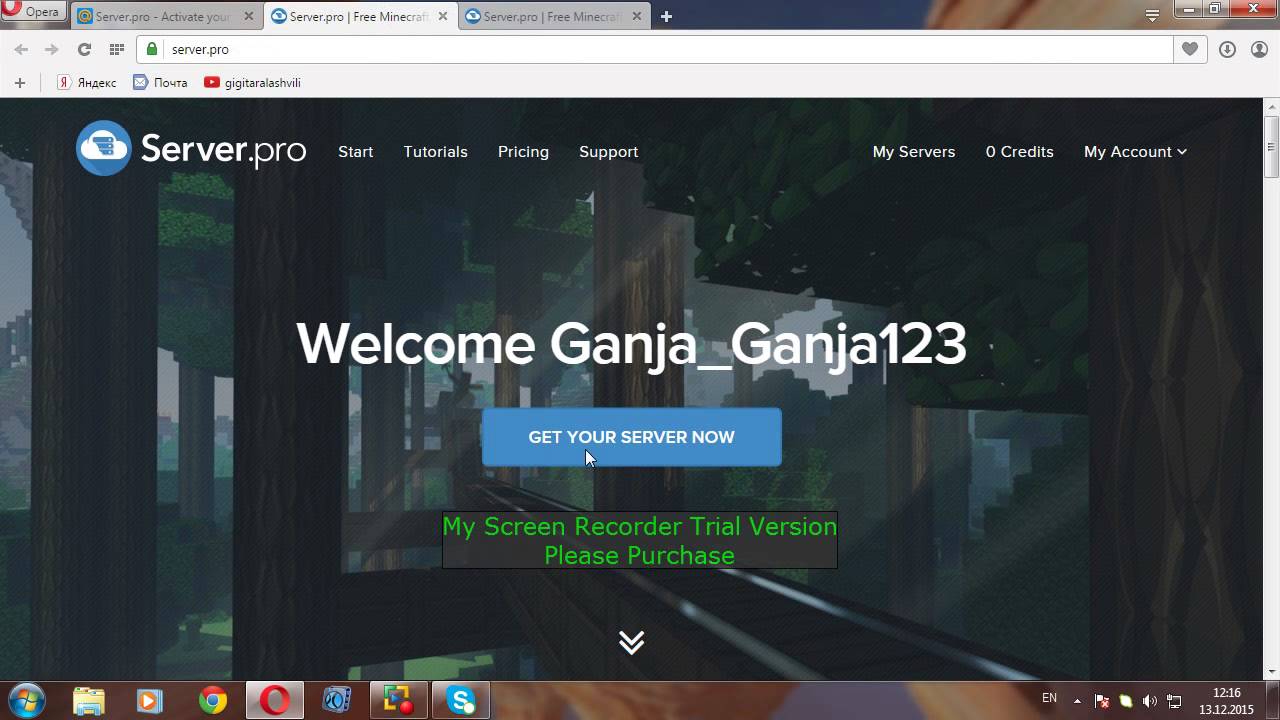Open the gigitaralashvili YouTube bookmark

252,83
